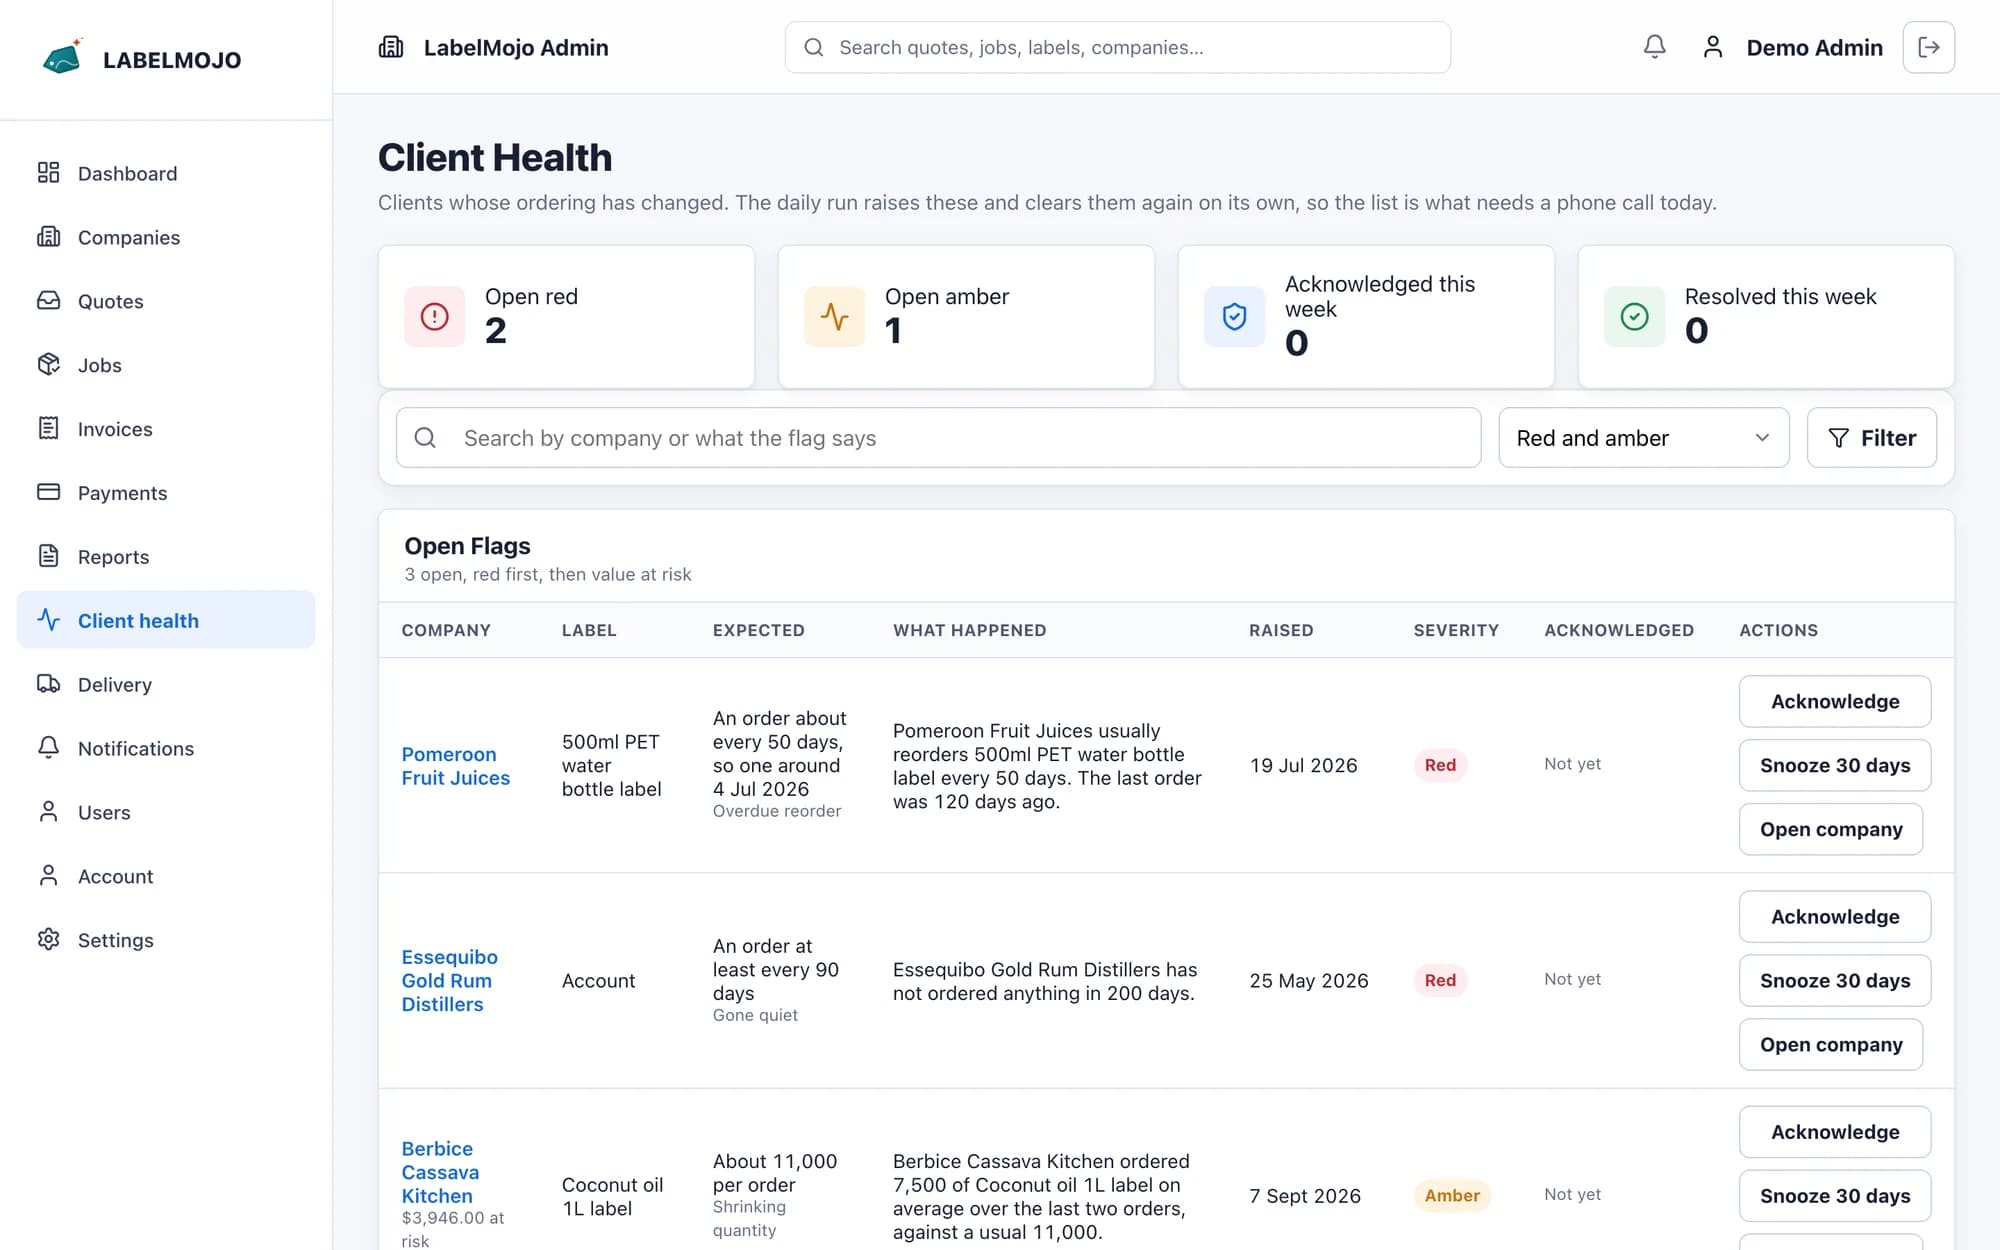
Task: Click the Red badge on Pomeroon row
Action: (1439, 765)
